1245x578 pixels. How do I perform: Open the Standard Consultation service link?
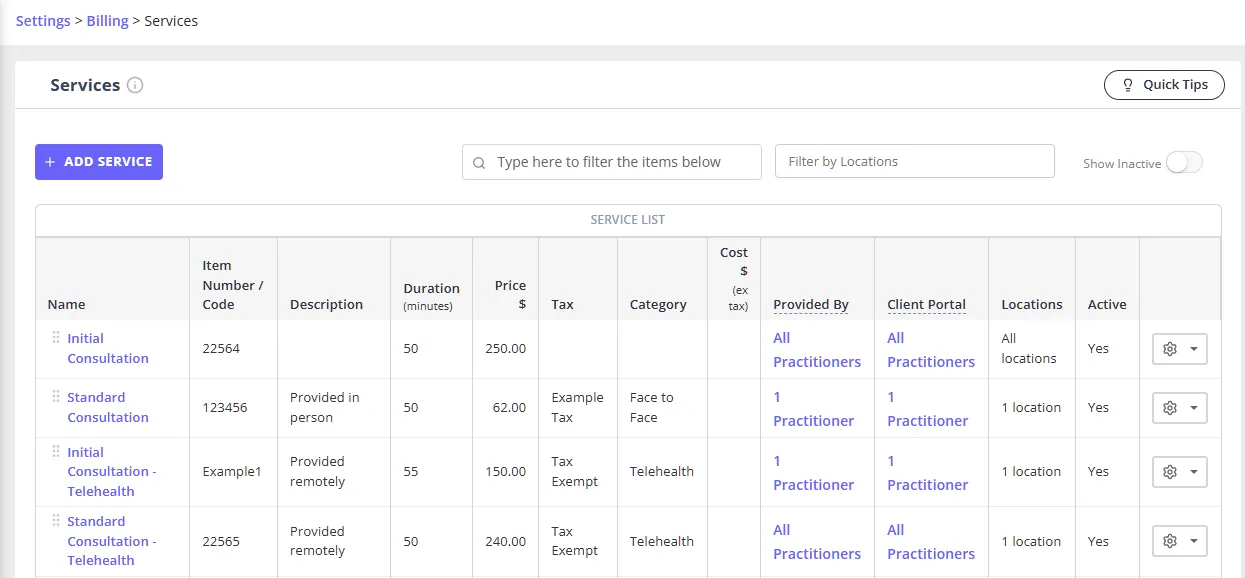click(x=108, y=407)
